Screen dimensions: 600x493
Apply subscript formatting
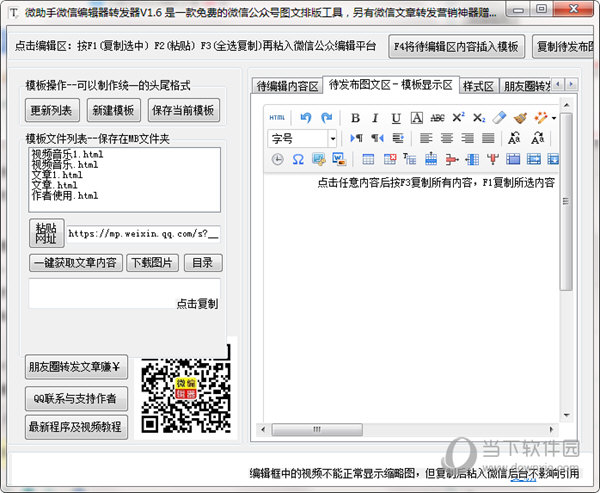479,118
